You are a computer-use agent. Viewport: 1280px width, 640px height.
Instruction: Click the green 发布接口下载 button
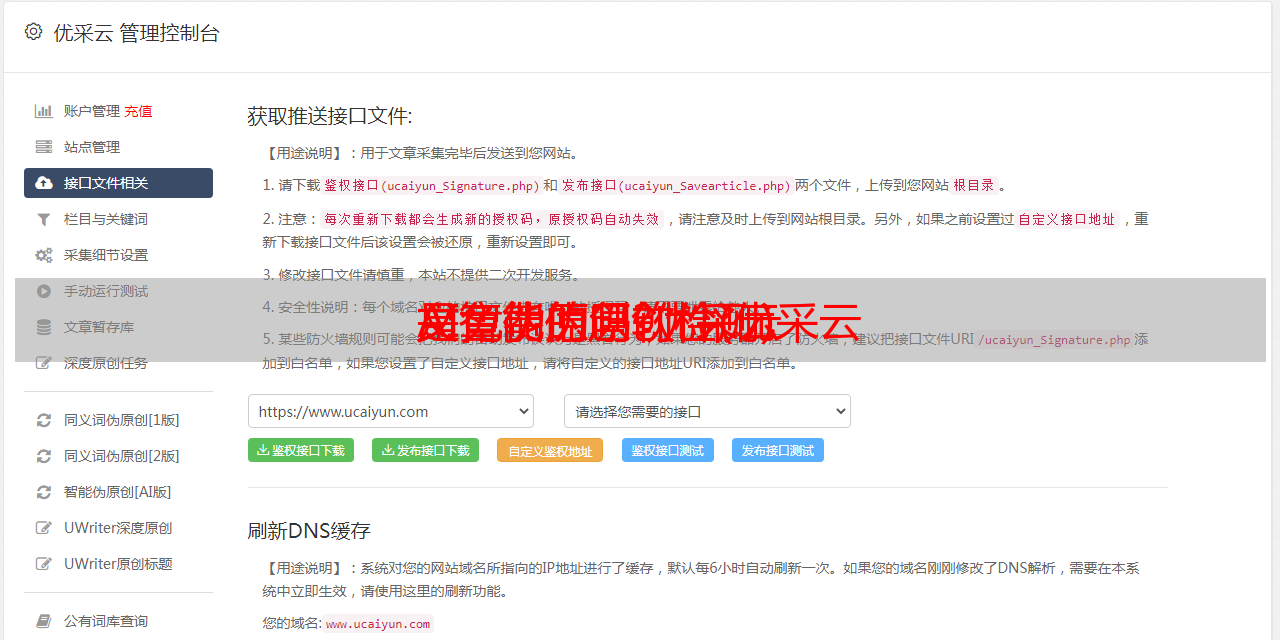pos(426,450)
